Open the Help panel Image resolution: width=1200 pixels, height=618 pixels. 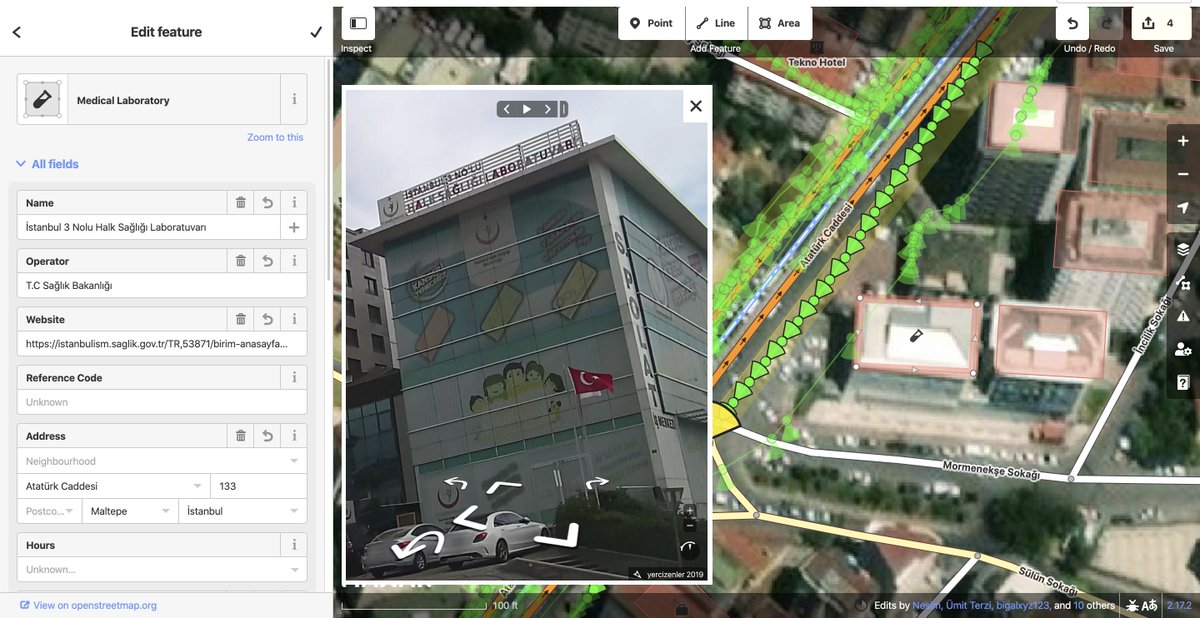(x=1183, y=382)
